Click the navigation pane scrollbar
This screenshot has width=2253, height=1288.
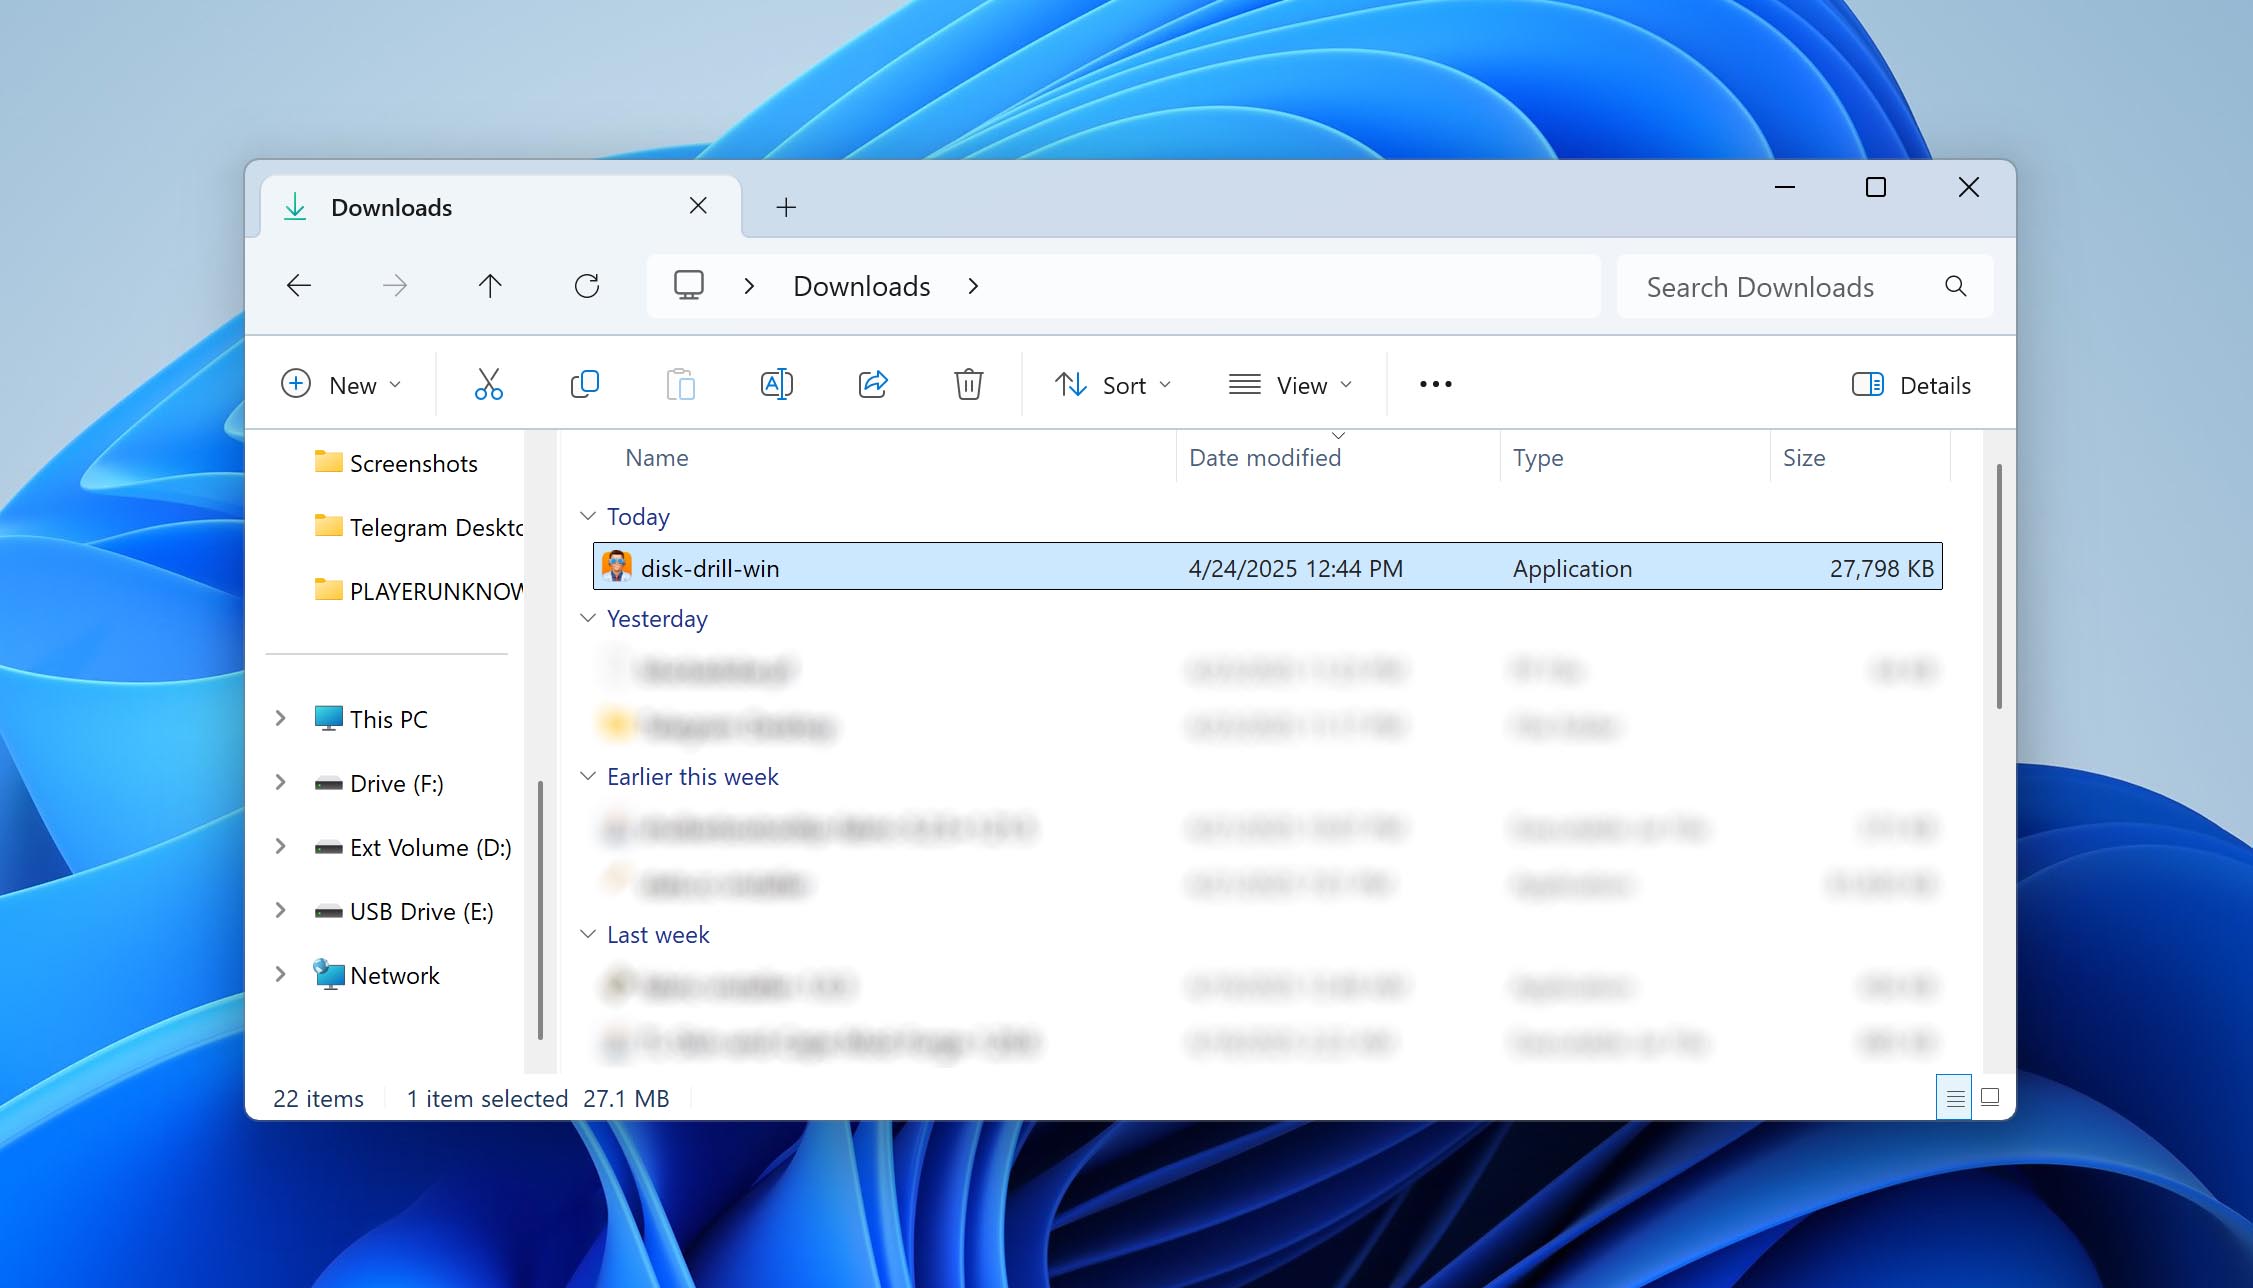pos(540,910)
